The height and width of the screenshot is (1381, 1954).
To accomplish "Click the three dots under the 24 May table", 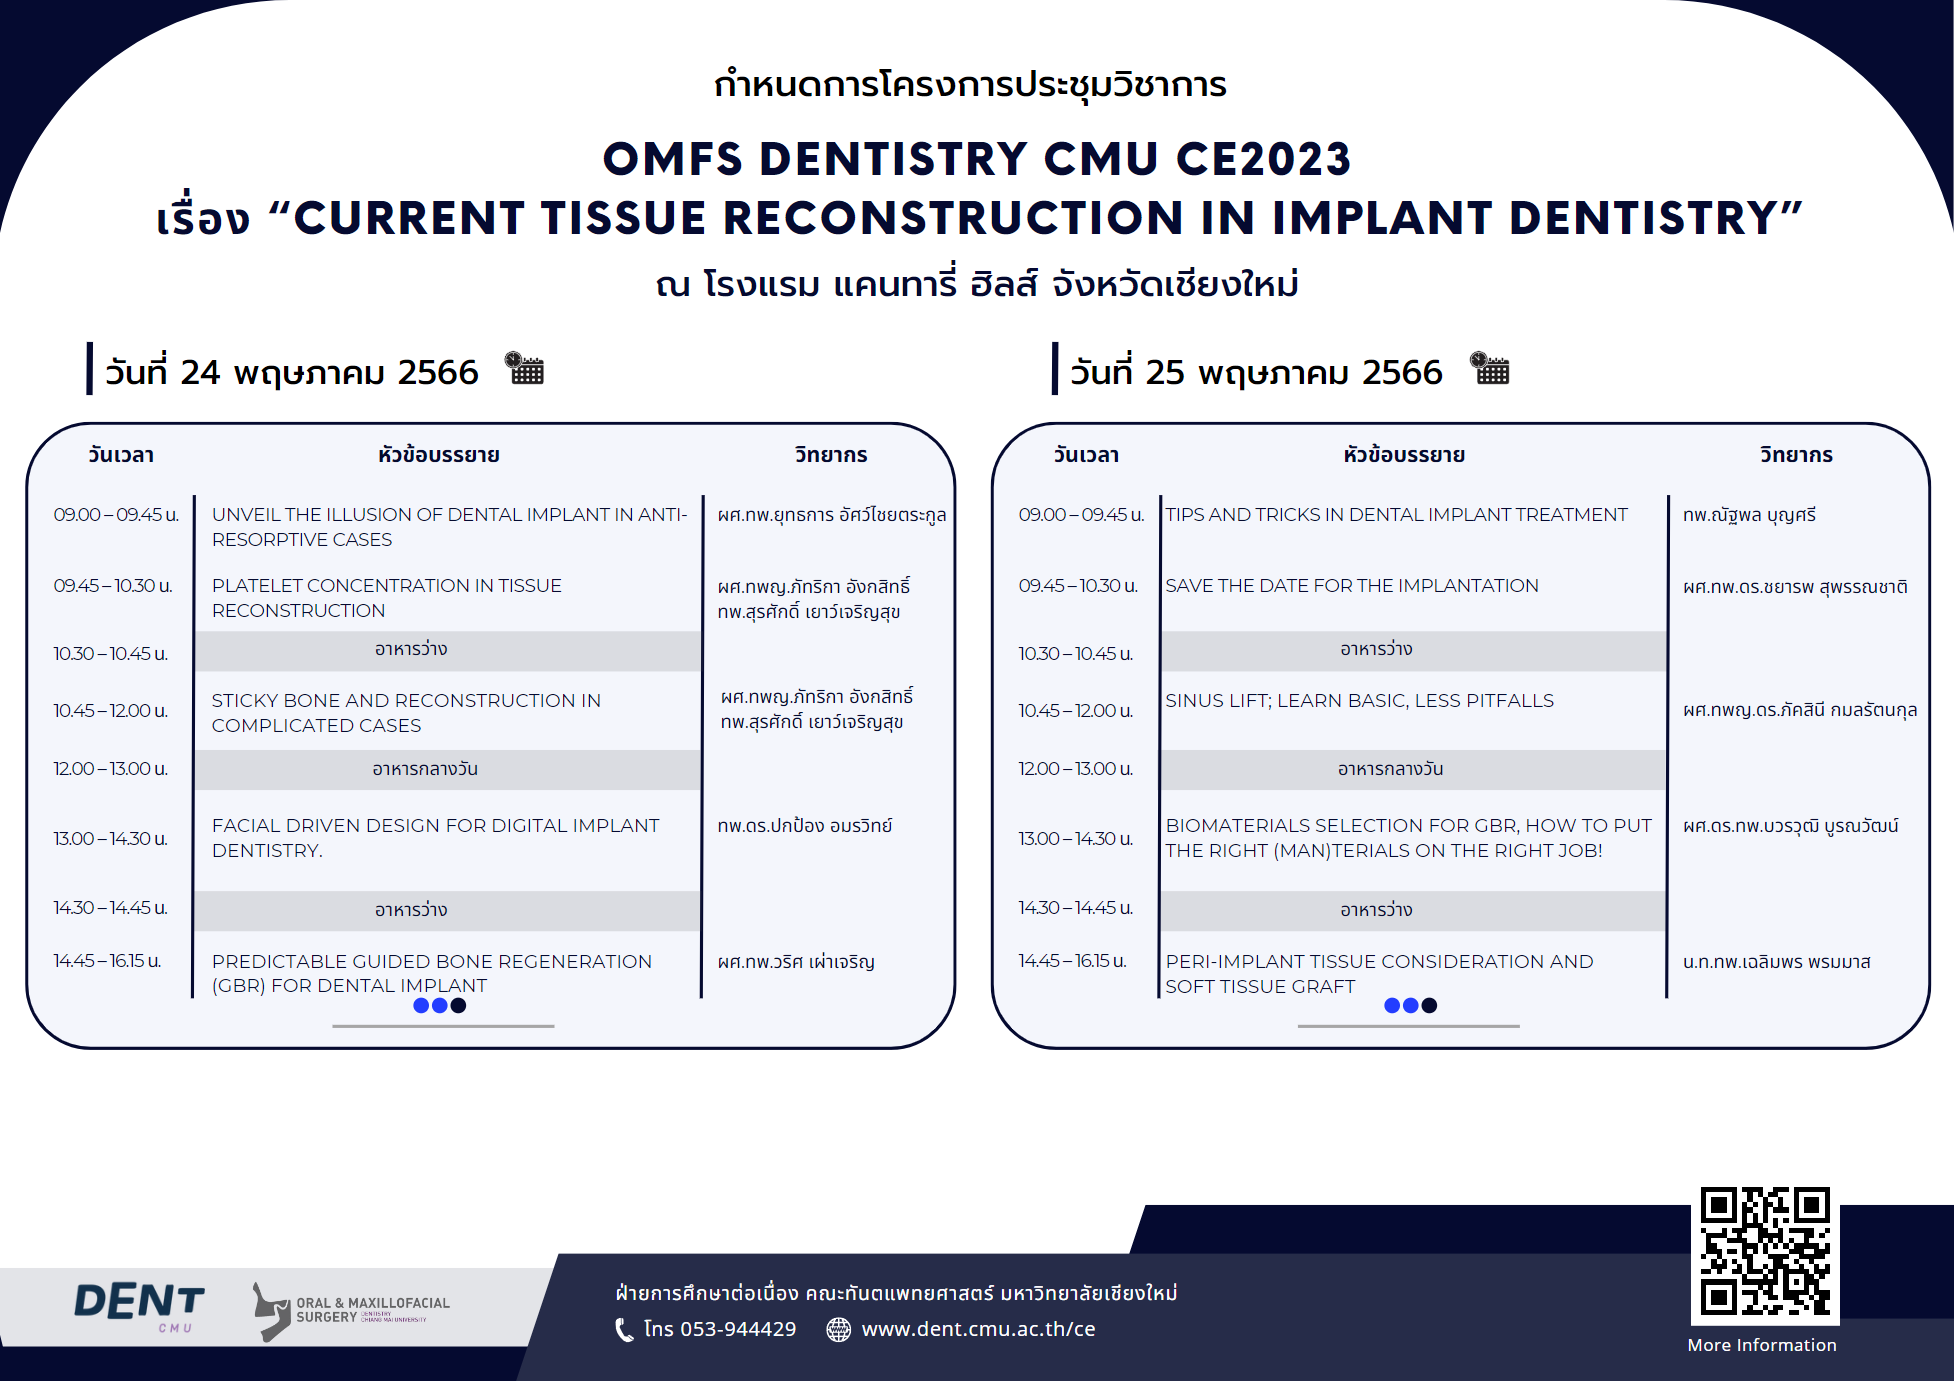I will [439, 1005].
